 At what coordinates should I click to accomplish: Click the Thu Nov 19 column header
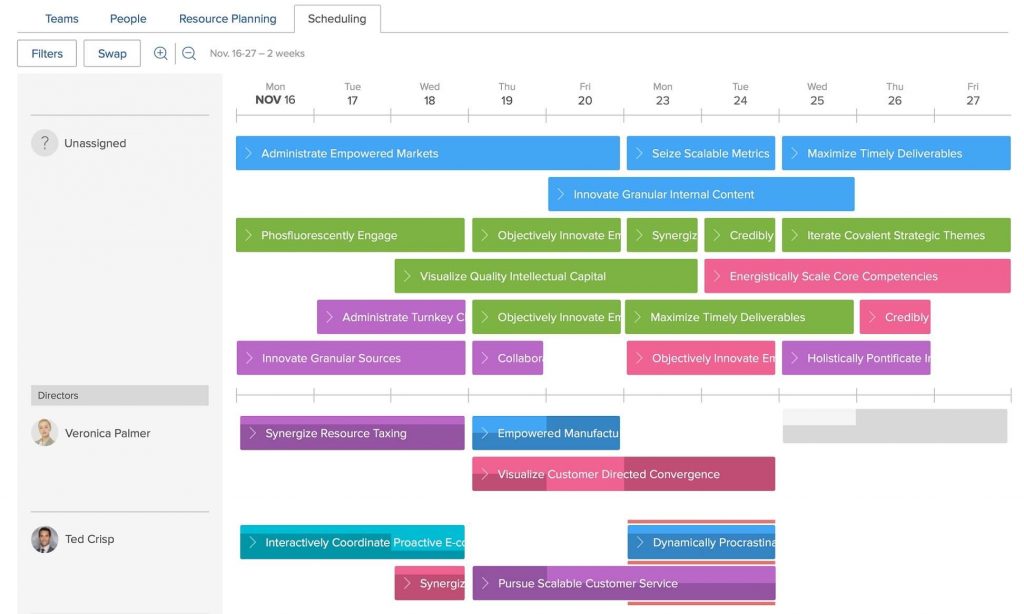(x=506, y=93)
